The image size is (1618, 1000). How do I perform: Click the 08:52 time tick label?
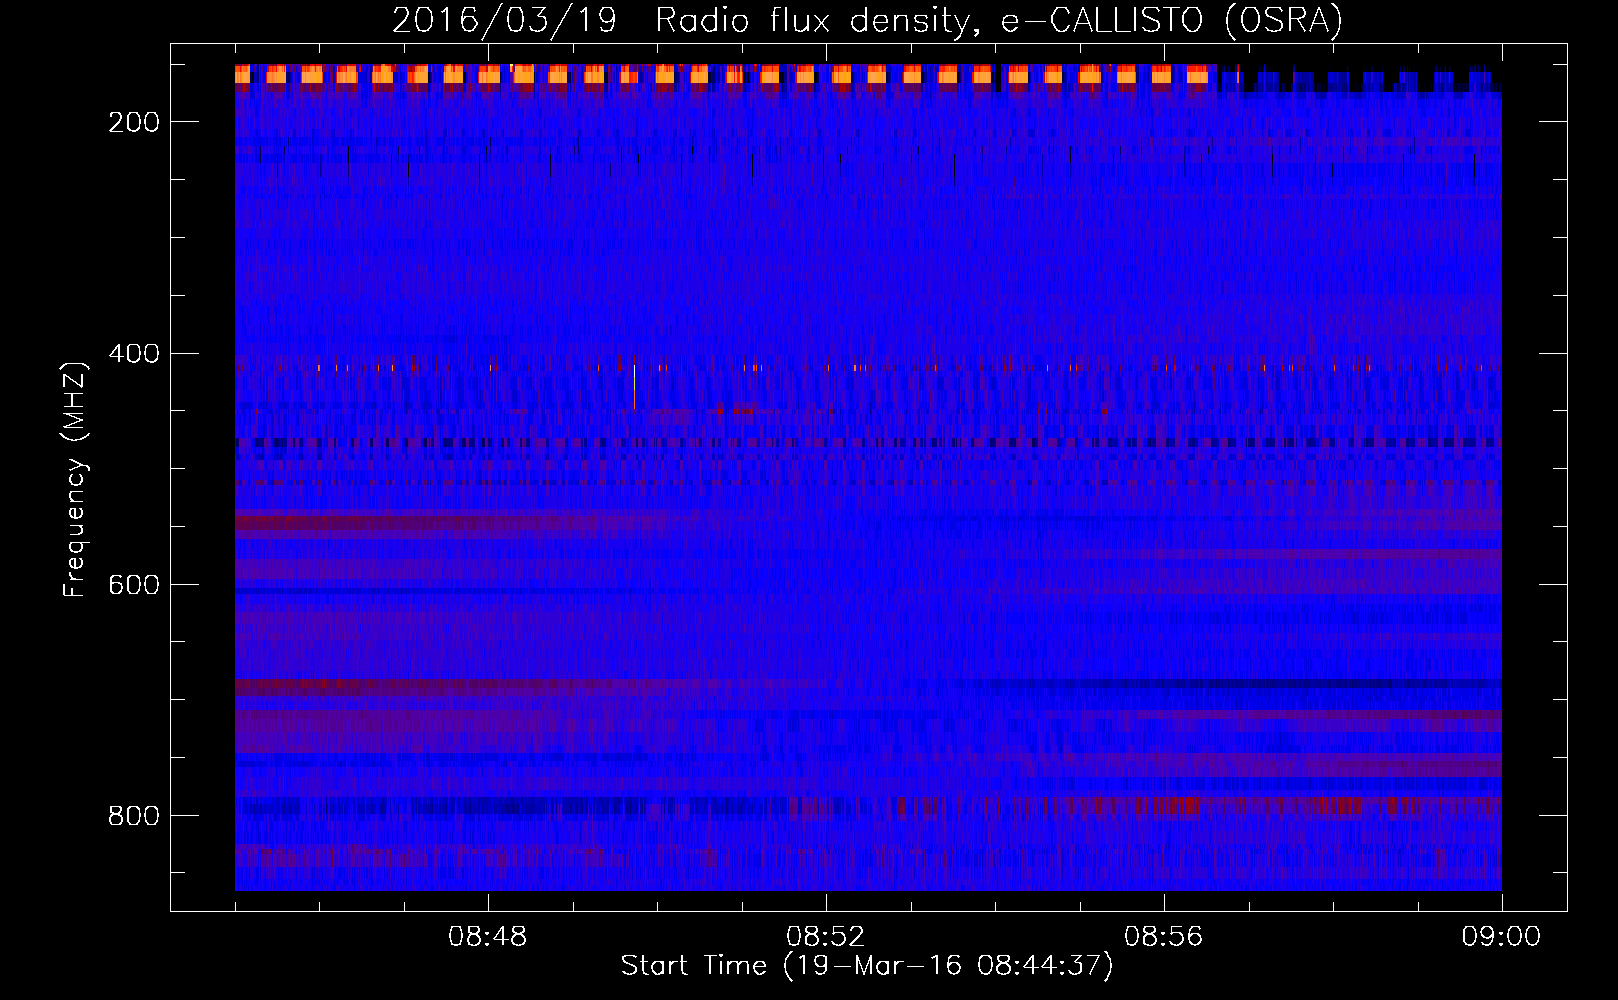tap(826, 937)
